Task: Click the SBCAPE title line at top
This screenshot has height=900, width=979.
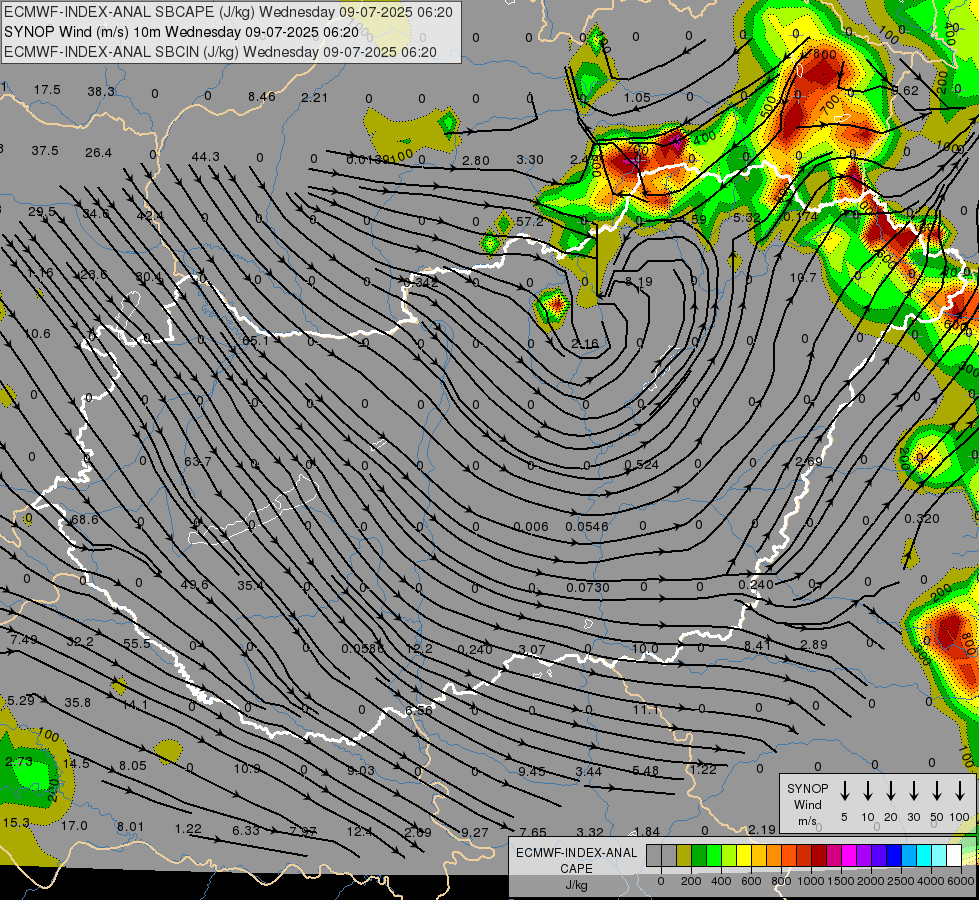Action: point(228,12)
